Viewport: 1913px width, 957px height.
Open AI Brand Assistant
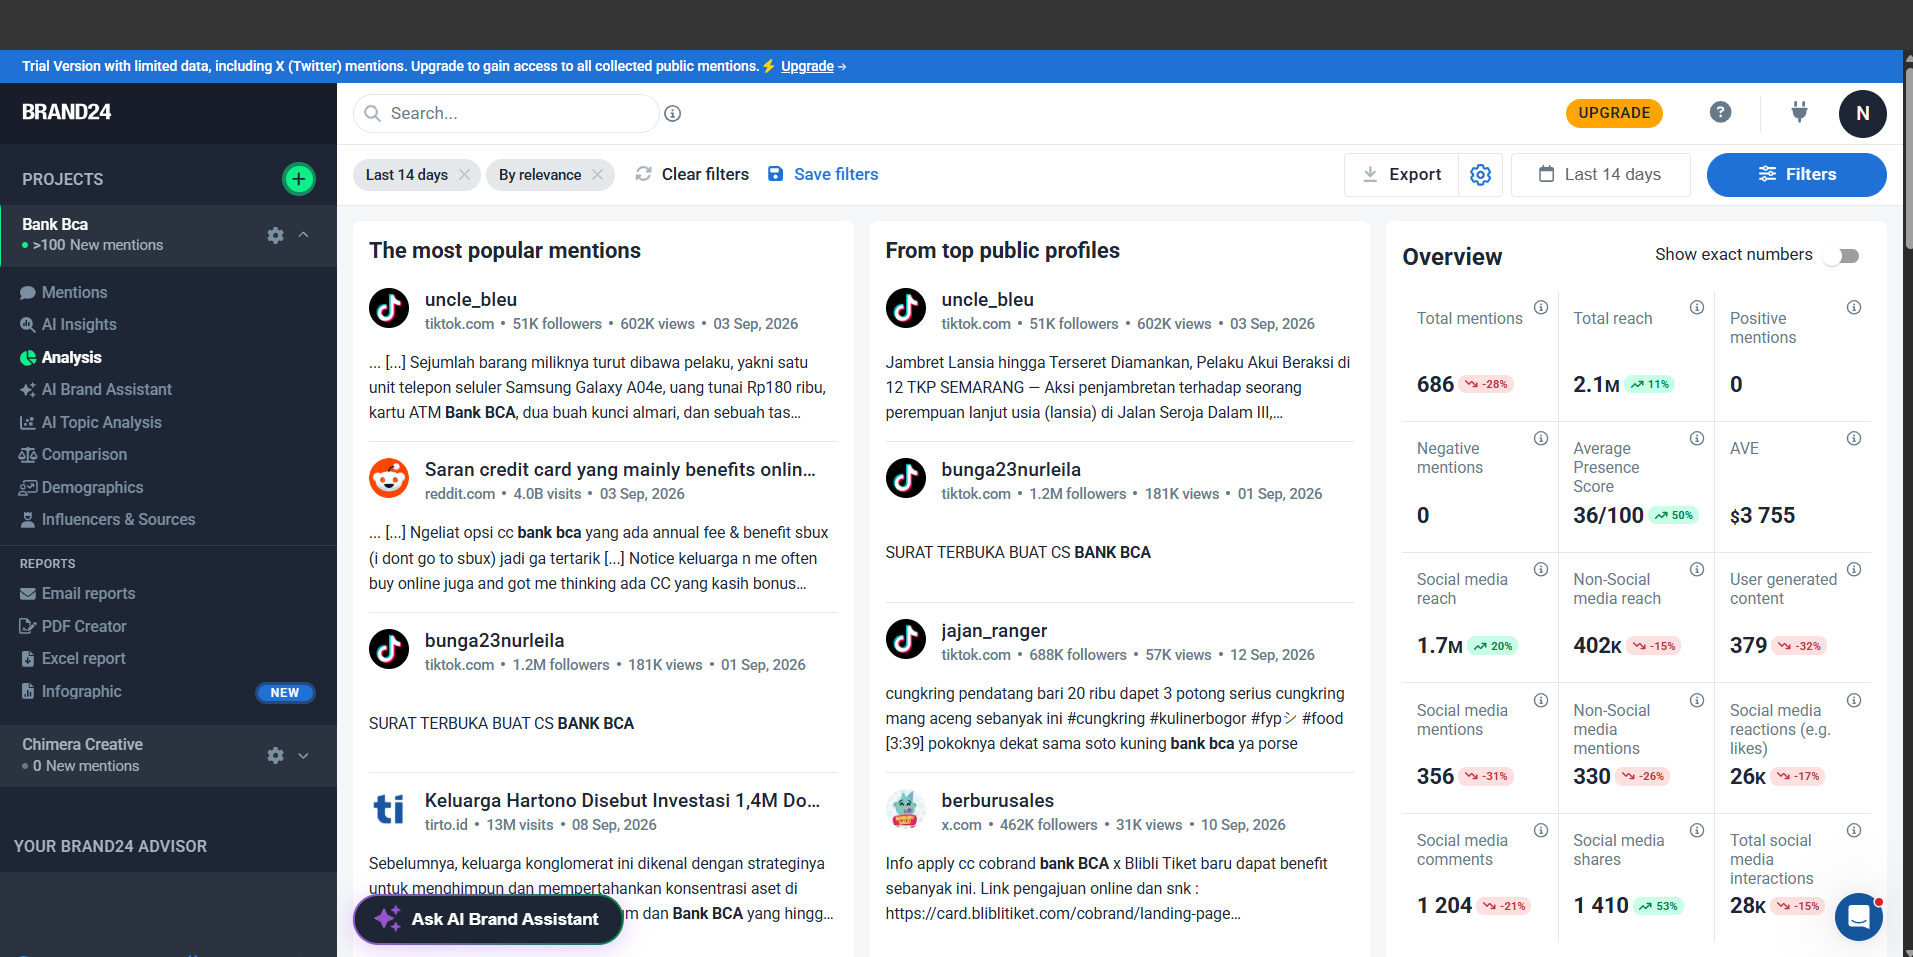[106, 389]
